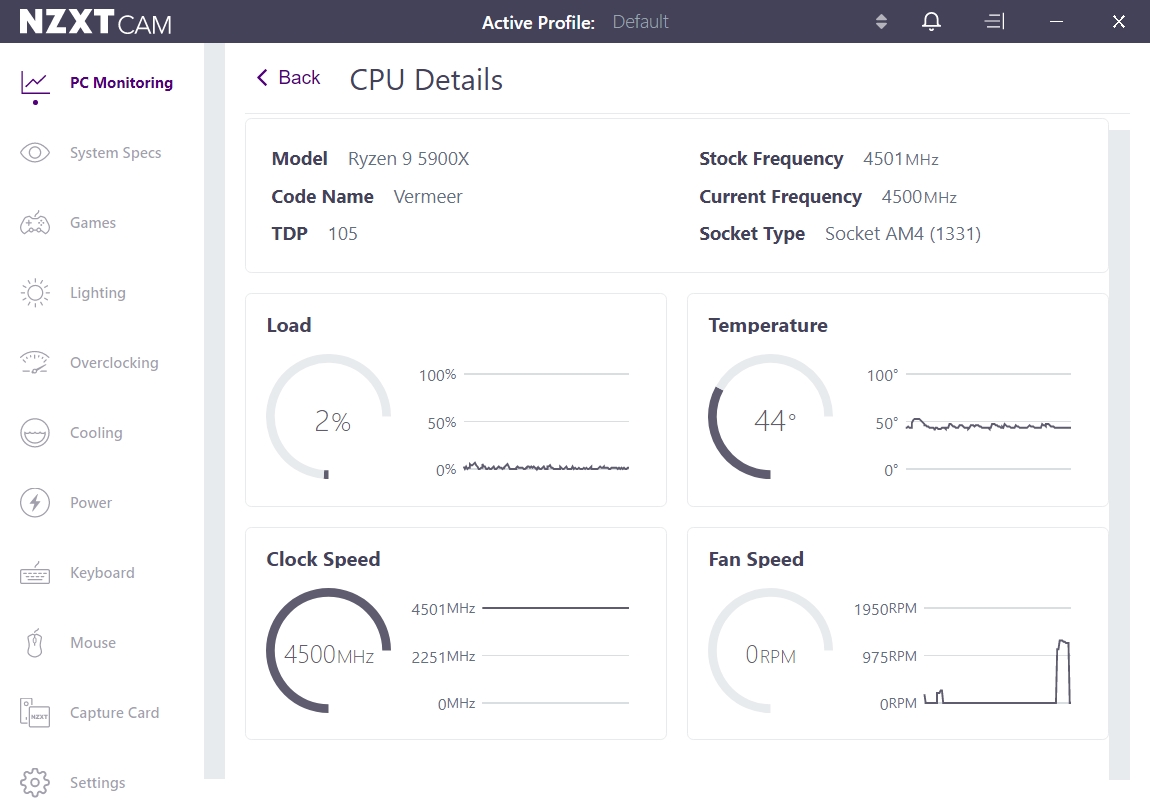The image size is (1150, 800).
Task: Click the Vermeer code name value
Action: [428, 197]
